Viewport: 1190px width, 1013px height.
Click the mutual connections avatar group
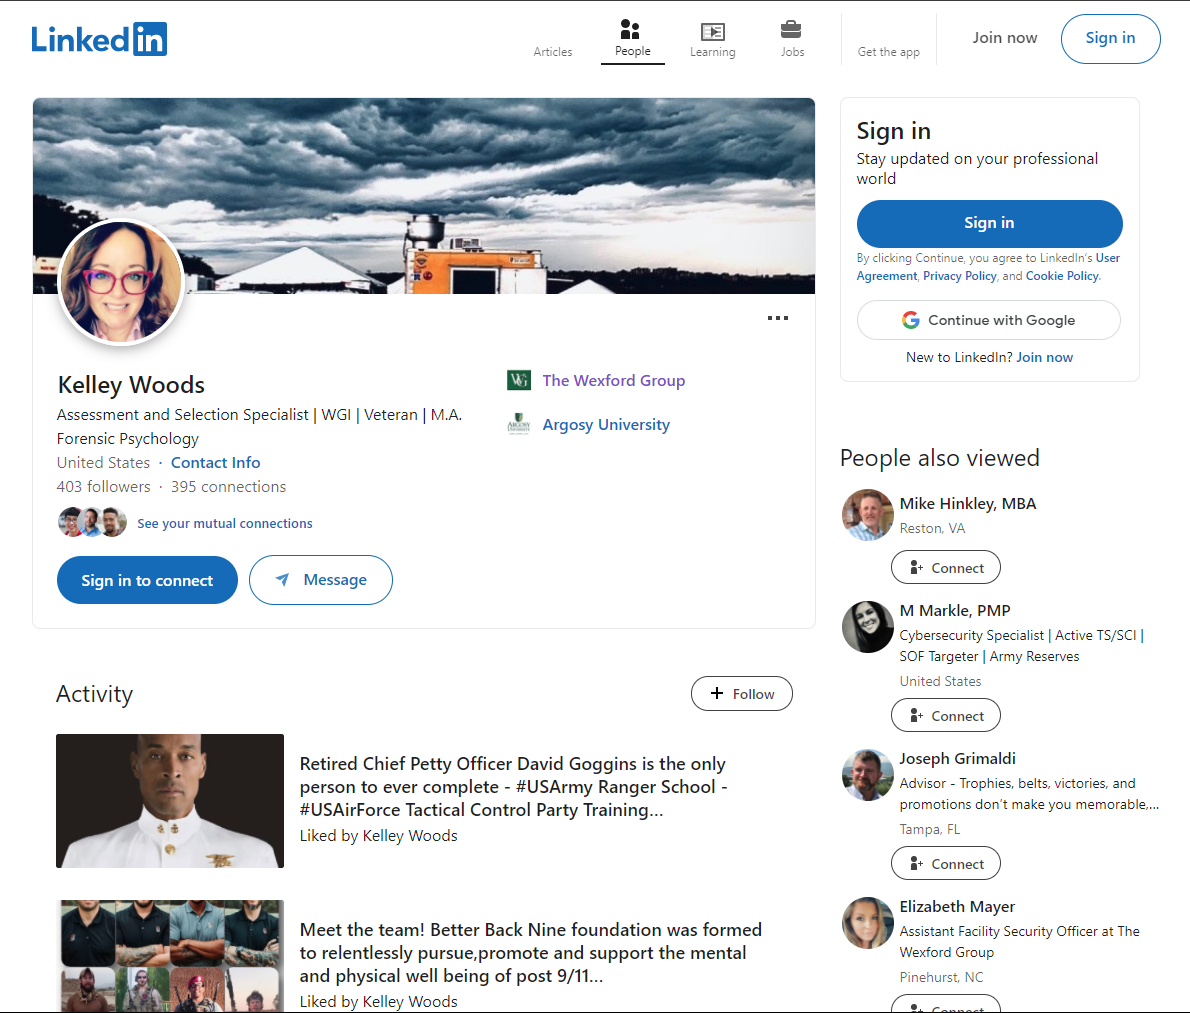(x=92, y=522)
